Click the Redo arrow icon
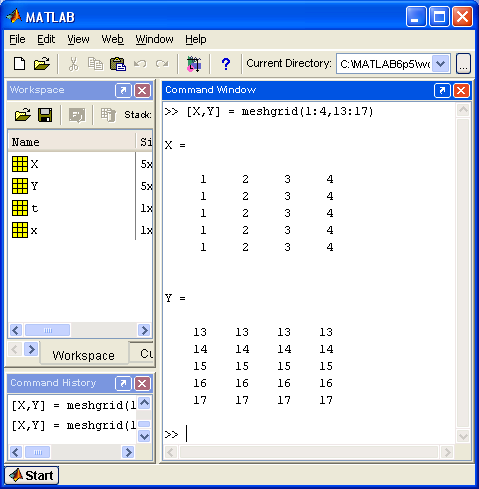The width and height of the screenshot is (479, 489). pyautogui.click(x=162, y=63)
